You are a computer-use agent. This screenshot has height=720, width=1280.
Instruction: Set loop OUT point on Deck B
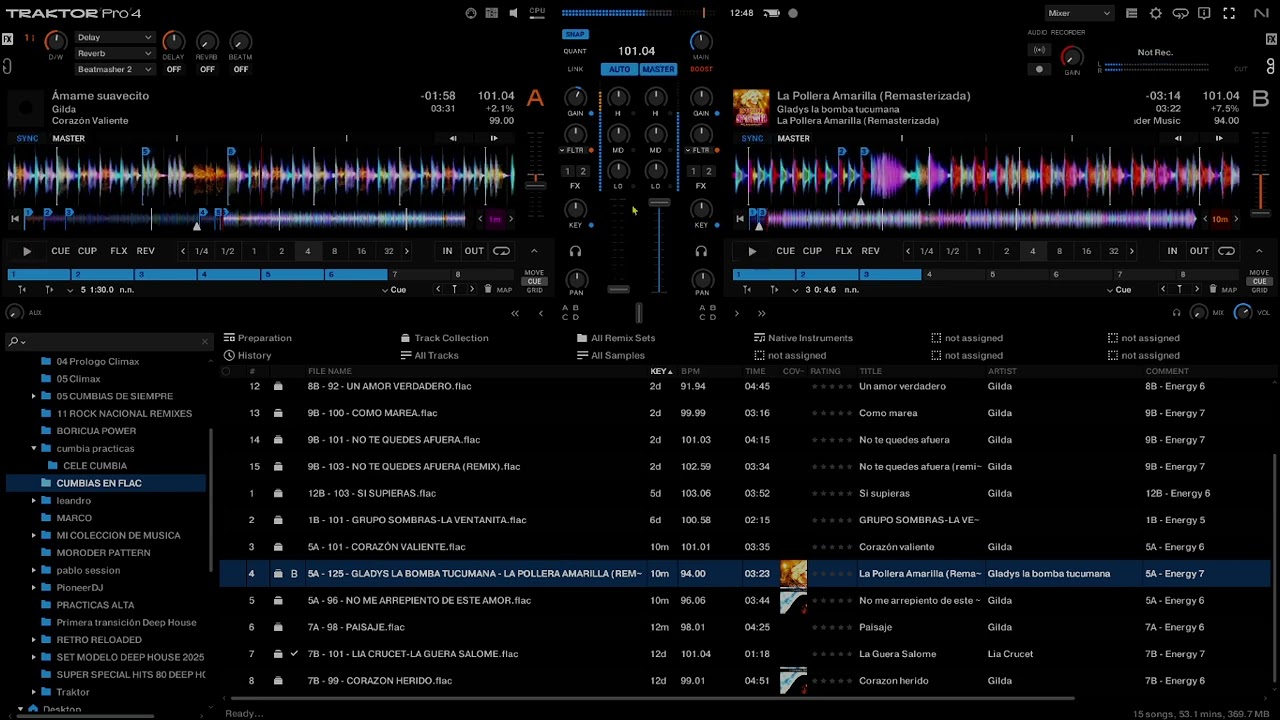(1199, 251)
